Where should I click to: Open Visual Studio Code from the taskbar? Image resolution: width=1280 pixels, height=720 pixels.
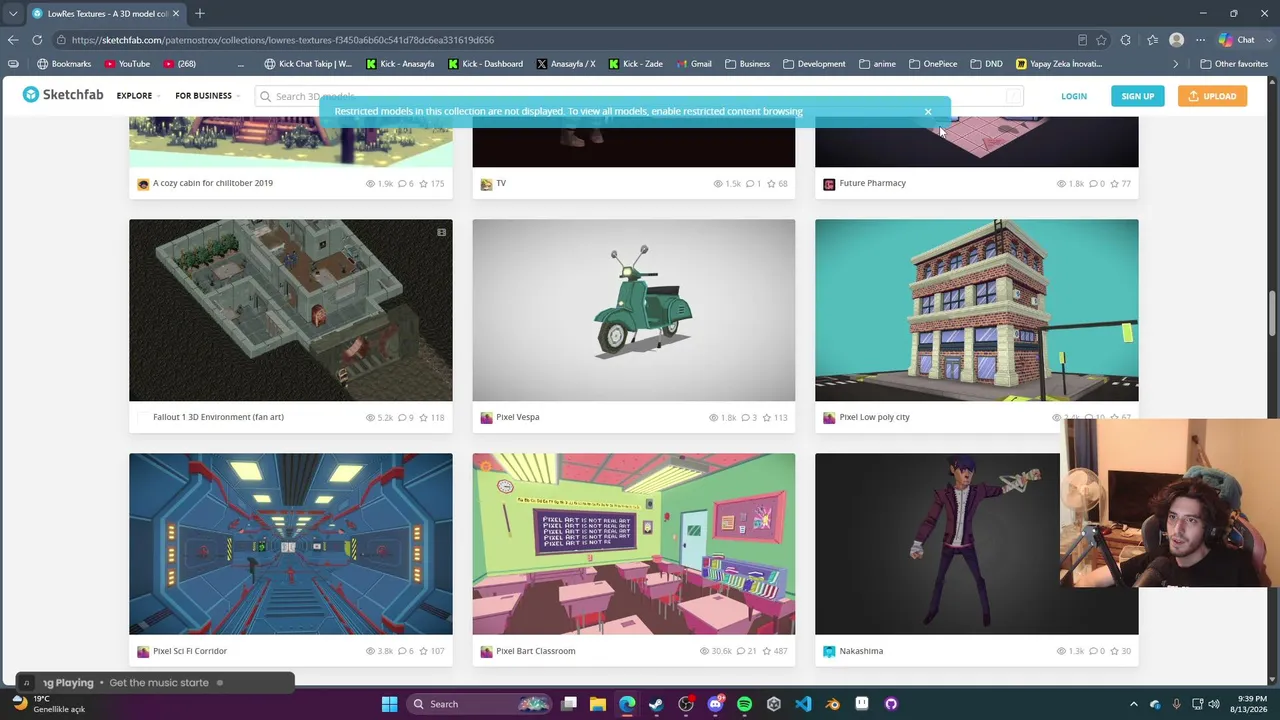point(803,704)
